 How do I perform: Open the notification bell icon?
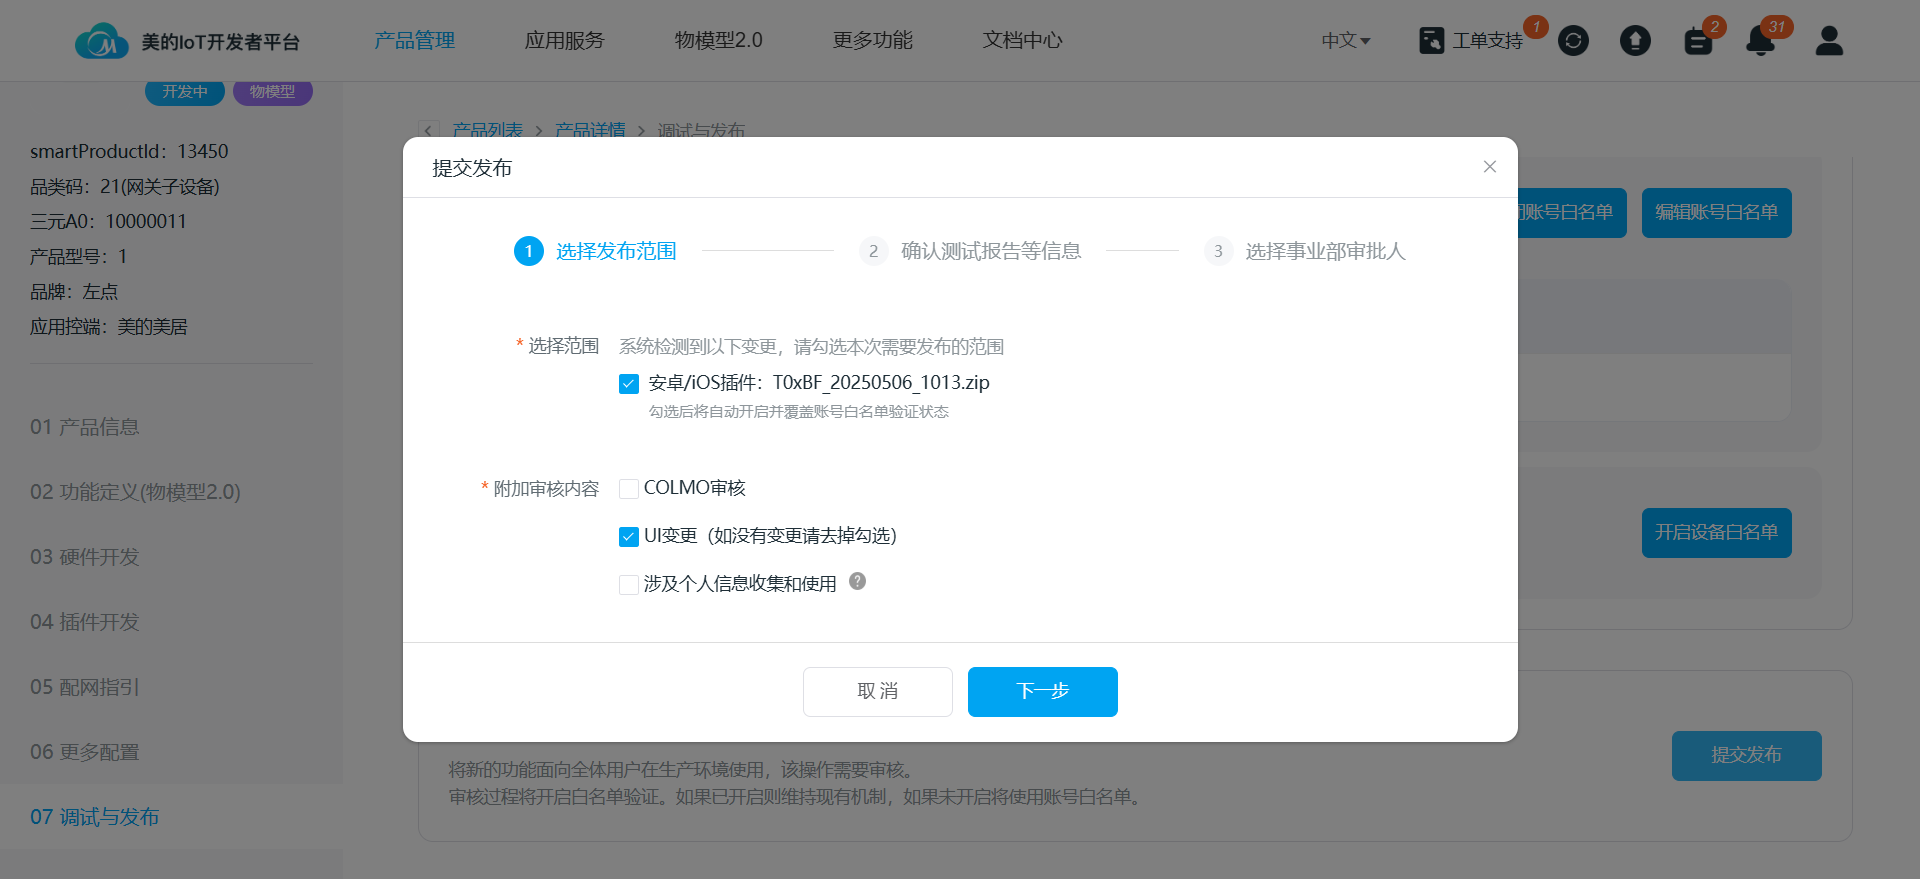1760,41
